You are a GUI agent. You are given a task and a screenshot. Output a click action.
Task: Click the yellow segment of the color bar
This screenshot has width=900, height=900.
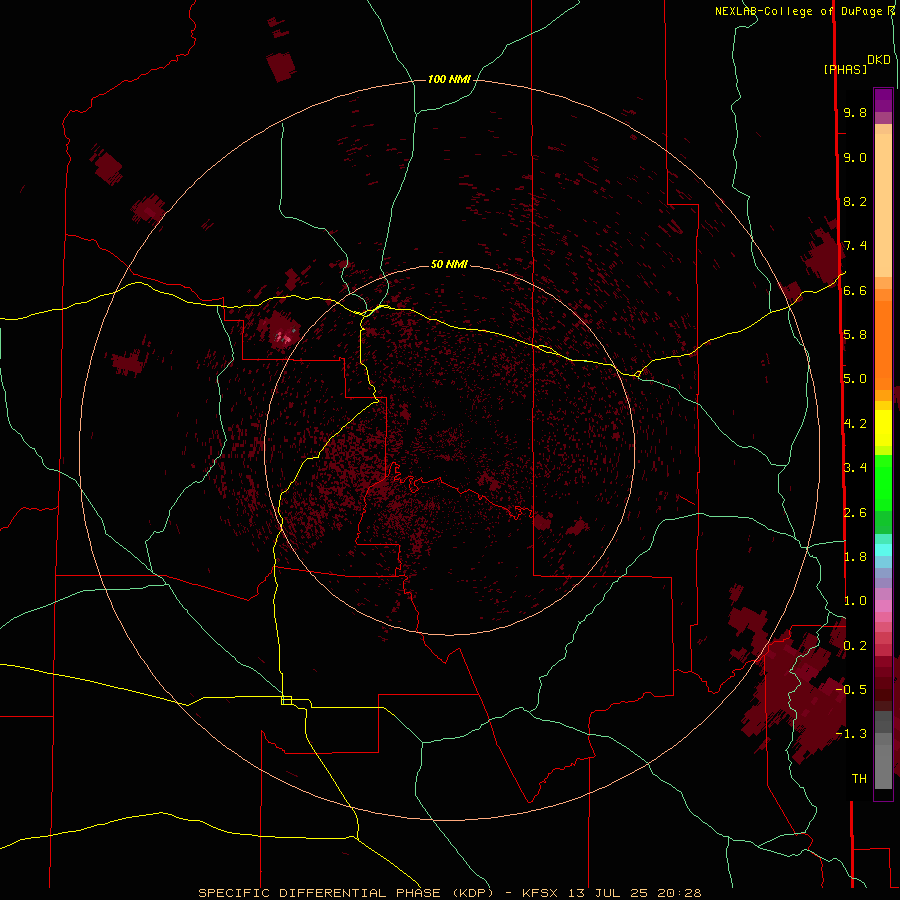883,428
